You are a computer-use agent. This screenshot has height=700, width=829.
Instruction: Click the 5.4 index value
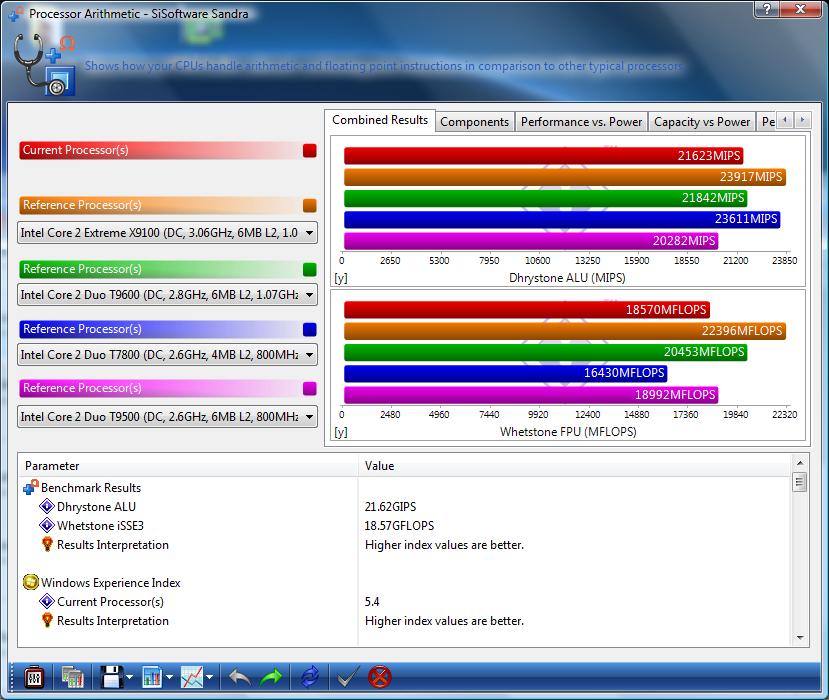[x=372, y=602]
